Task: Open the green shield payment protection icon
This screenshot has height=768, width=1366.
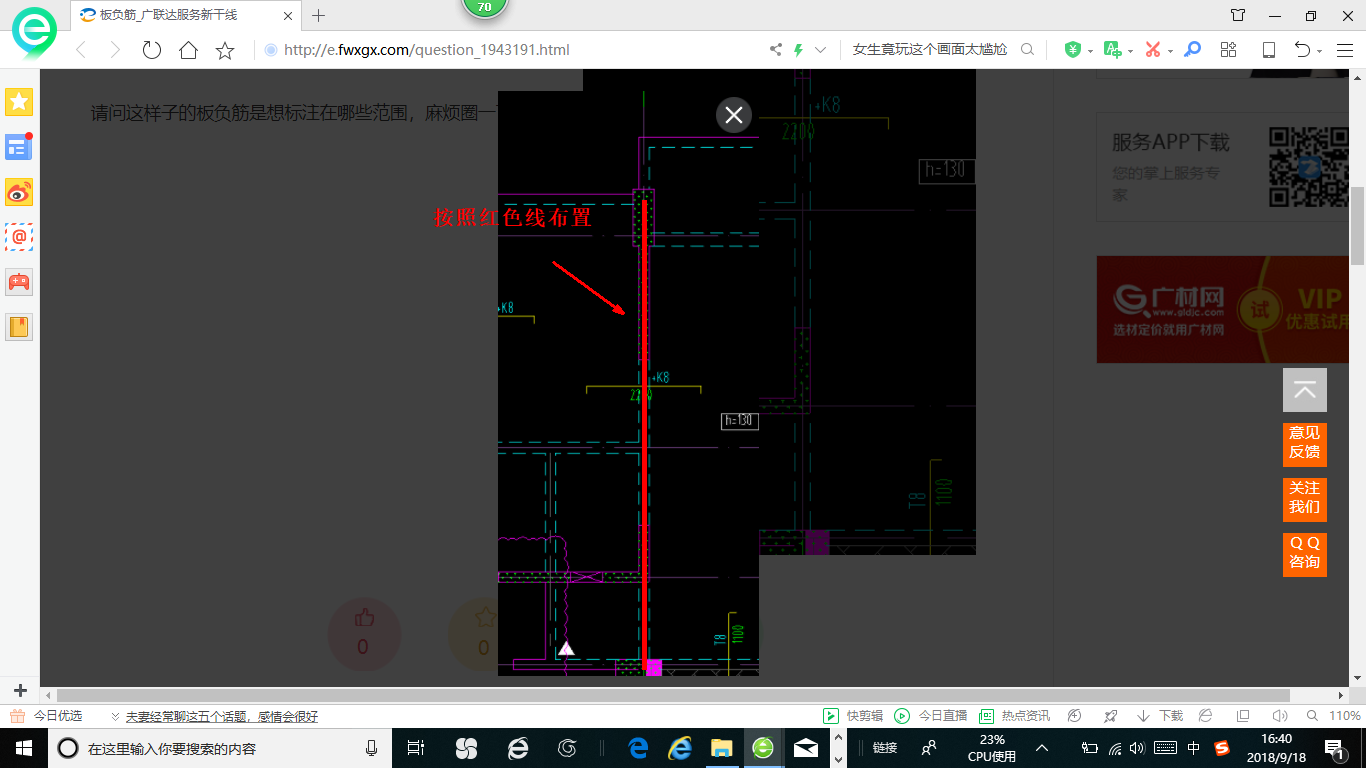Action: [1073, 49]
